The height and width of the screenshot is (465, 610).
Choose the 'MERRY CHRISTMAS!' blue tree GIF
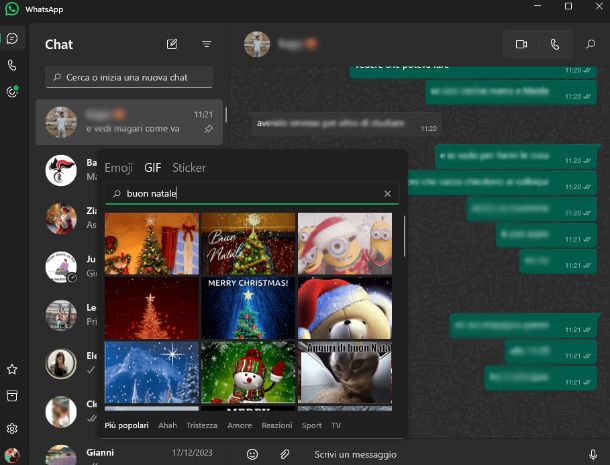click(x=248, y=308)
